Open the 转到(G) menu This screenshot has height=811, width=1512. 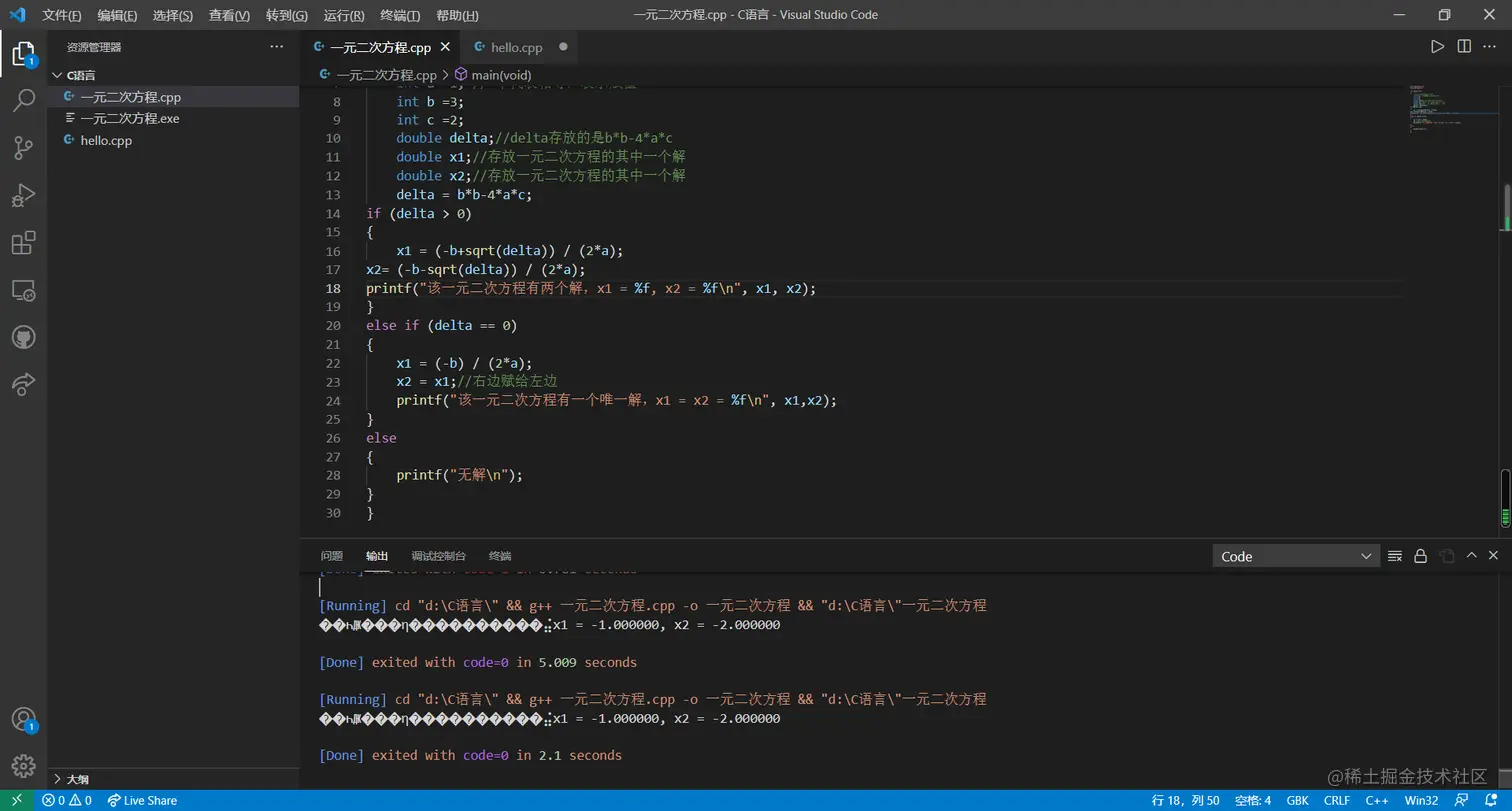click(287, 16)
